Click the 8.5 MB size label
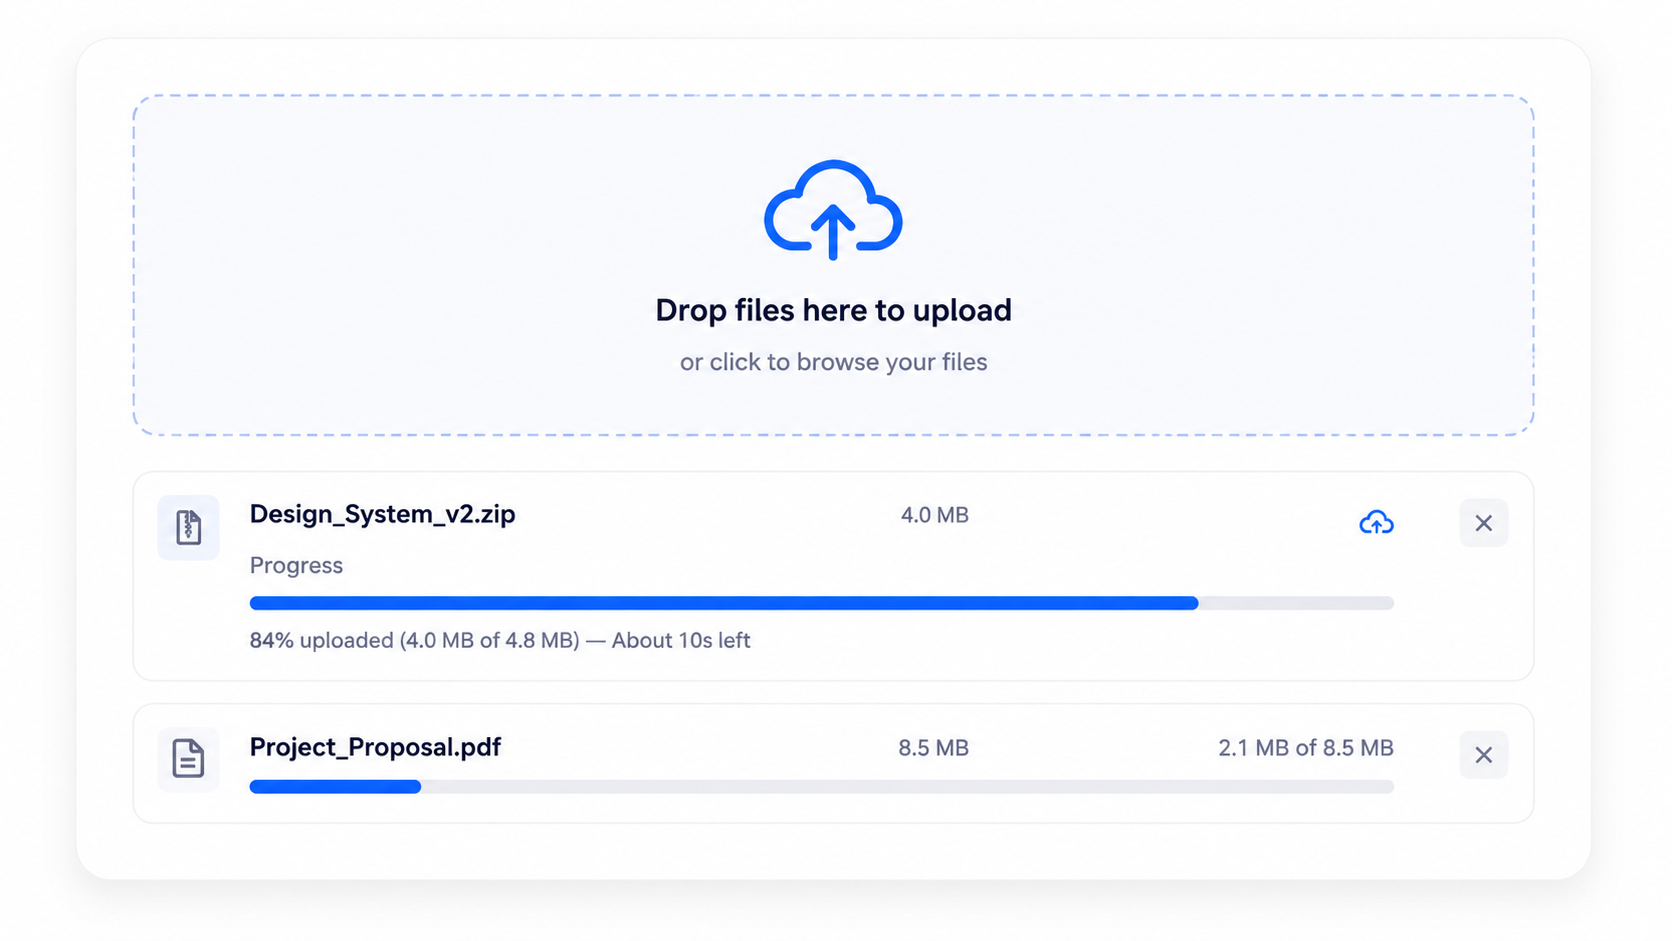This screenshot has height=941, width=1672. [933, 748]
